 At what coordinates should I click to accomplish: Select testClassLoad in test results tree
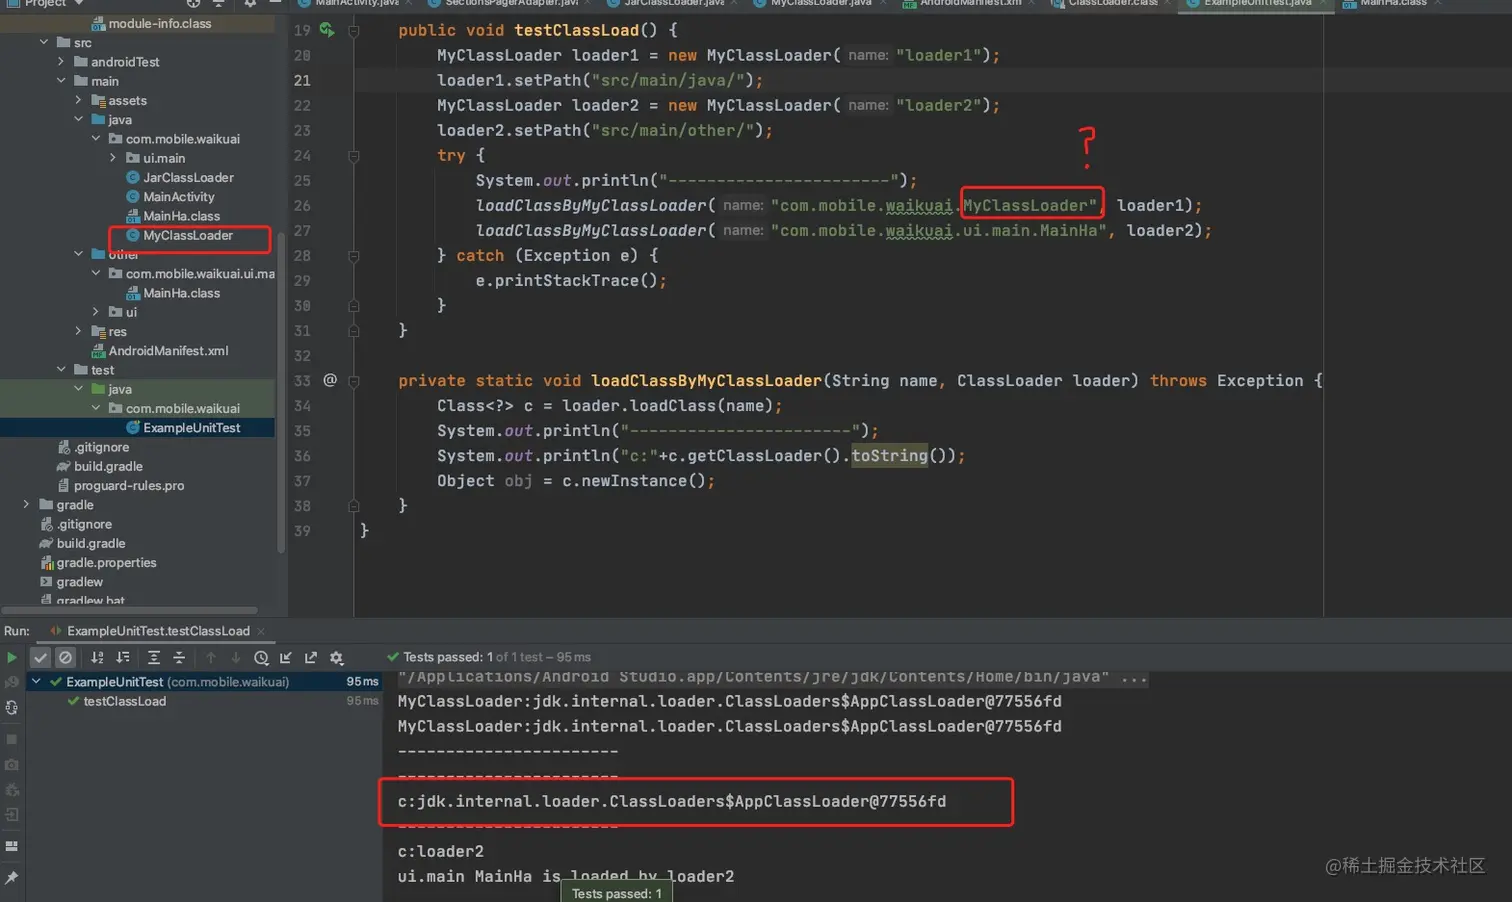point(124,701)
